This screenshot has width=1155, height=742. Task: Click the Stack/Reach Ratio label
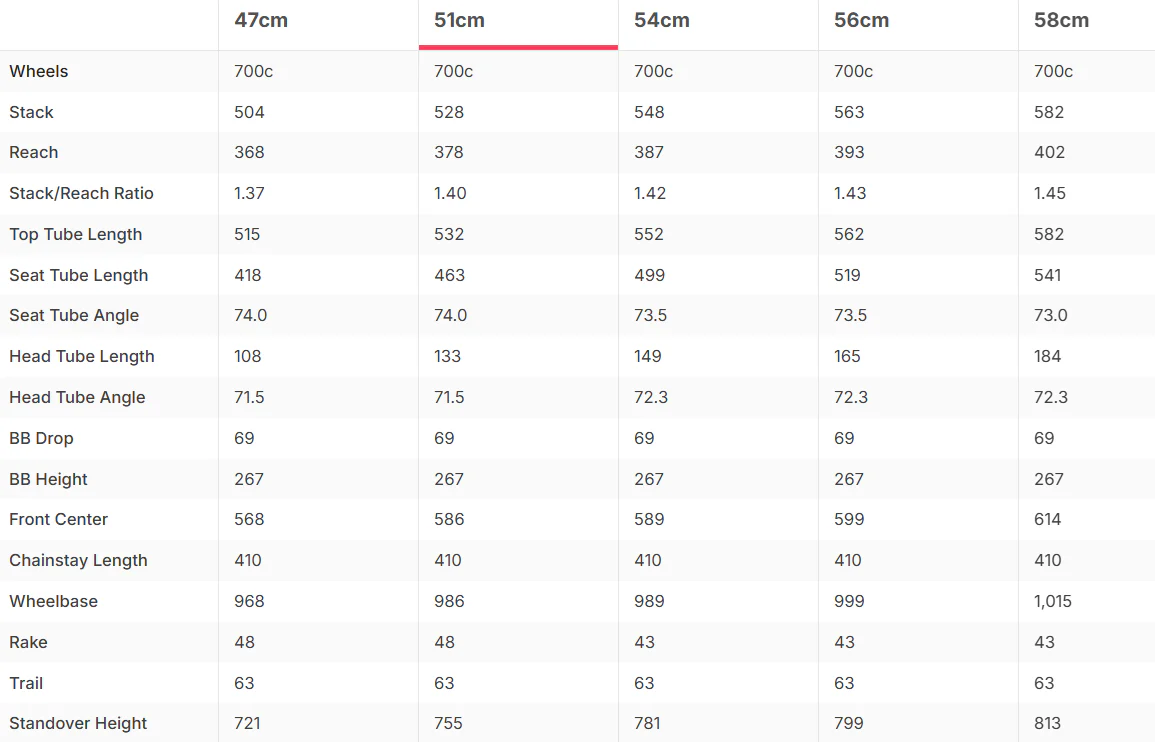click(x=81, y=193)
